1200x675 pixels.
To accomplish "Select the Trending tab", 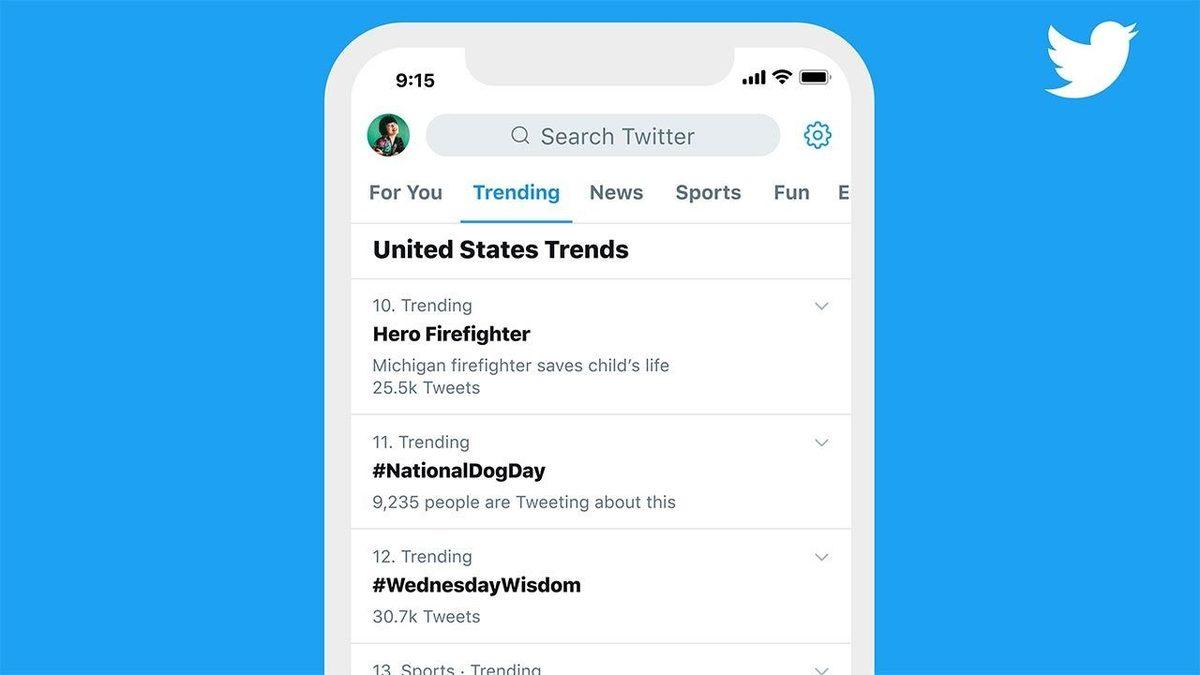I will pos(516,193).
